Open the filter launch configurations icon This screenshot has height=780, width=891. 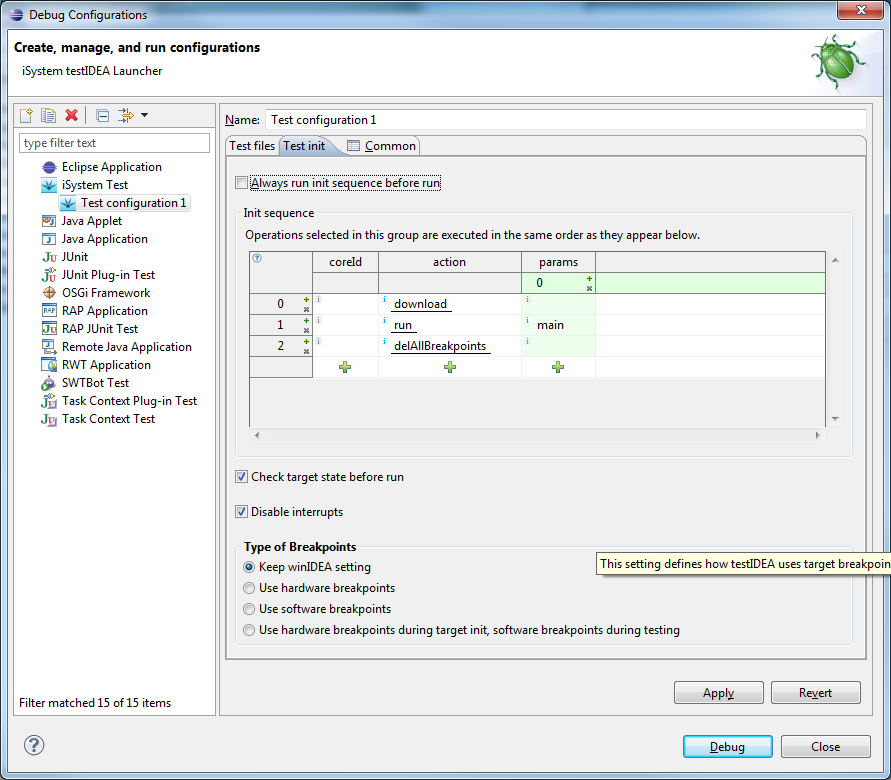coord(126,115)
